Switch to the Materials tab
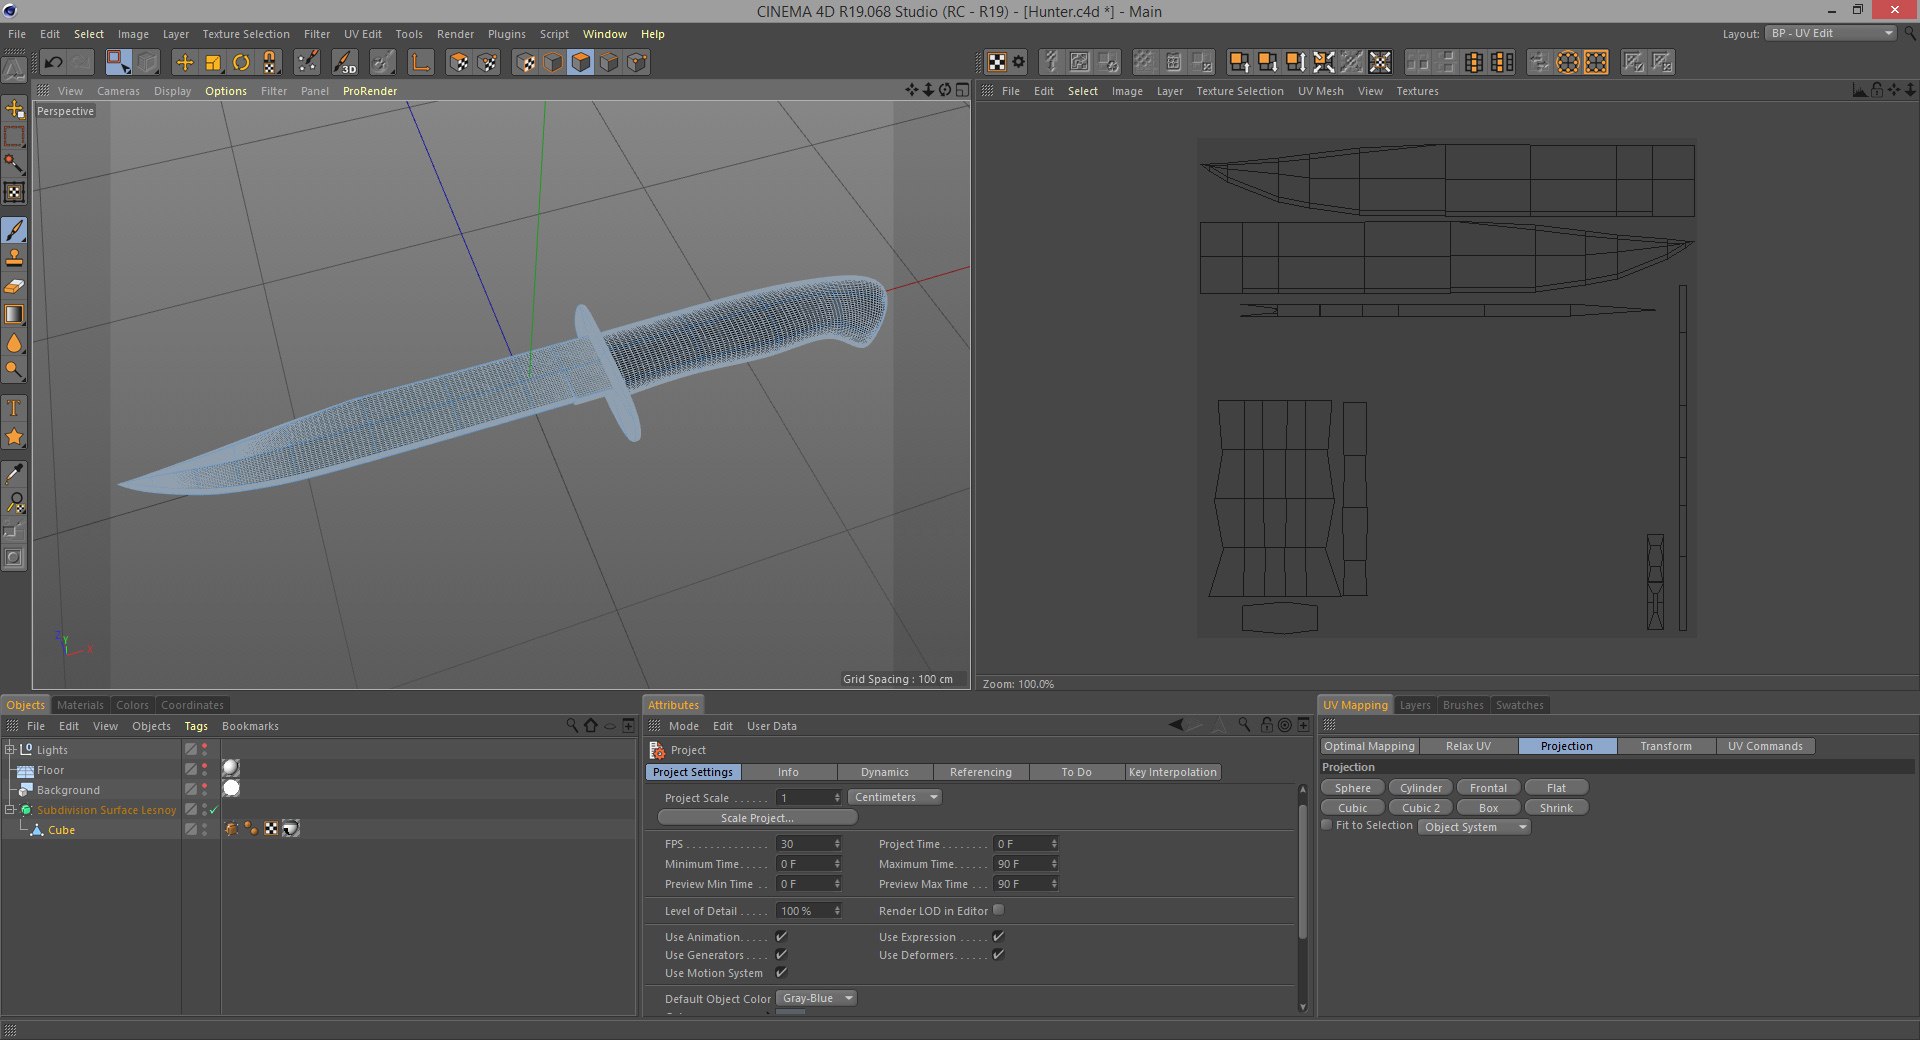Image resolution: width=1920 pixels, height=1040 pixels. 80,705
